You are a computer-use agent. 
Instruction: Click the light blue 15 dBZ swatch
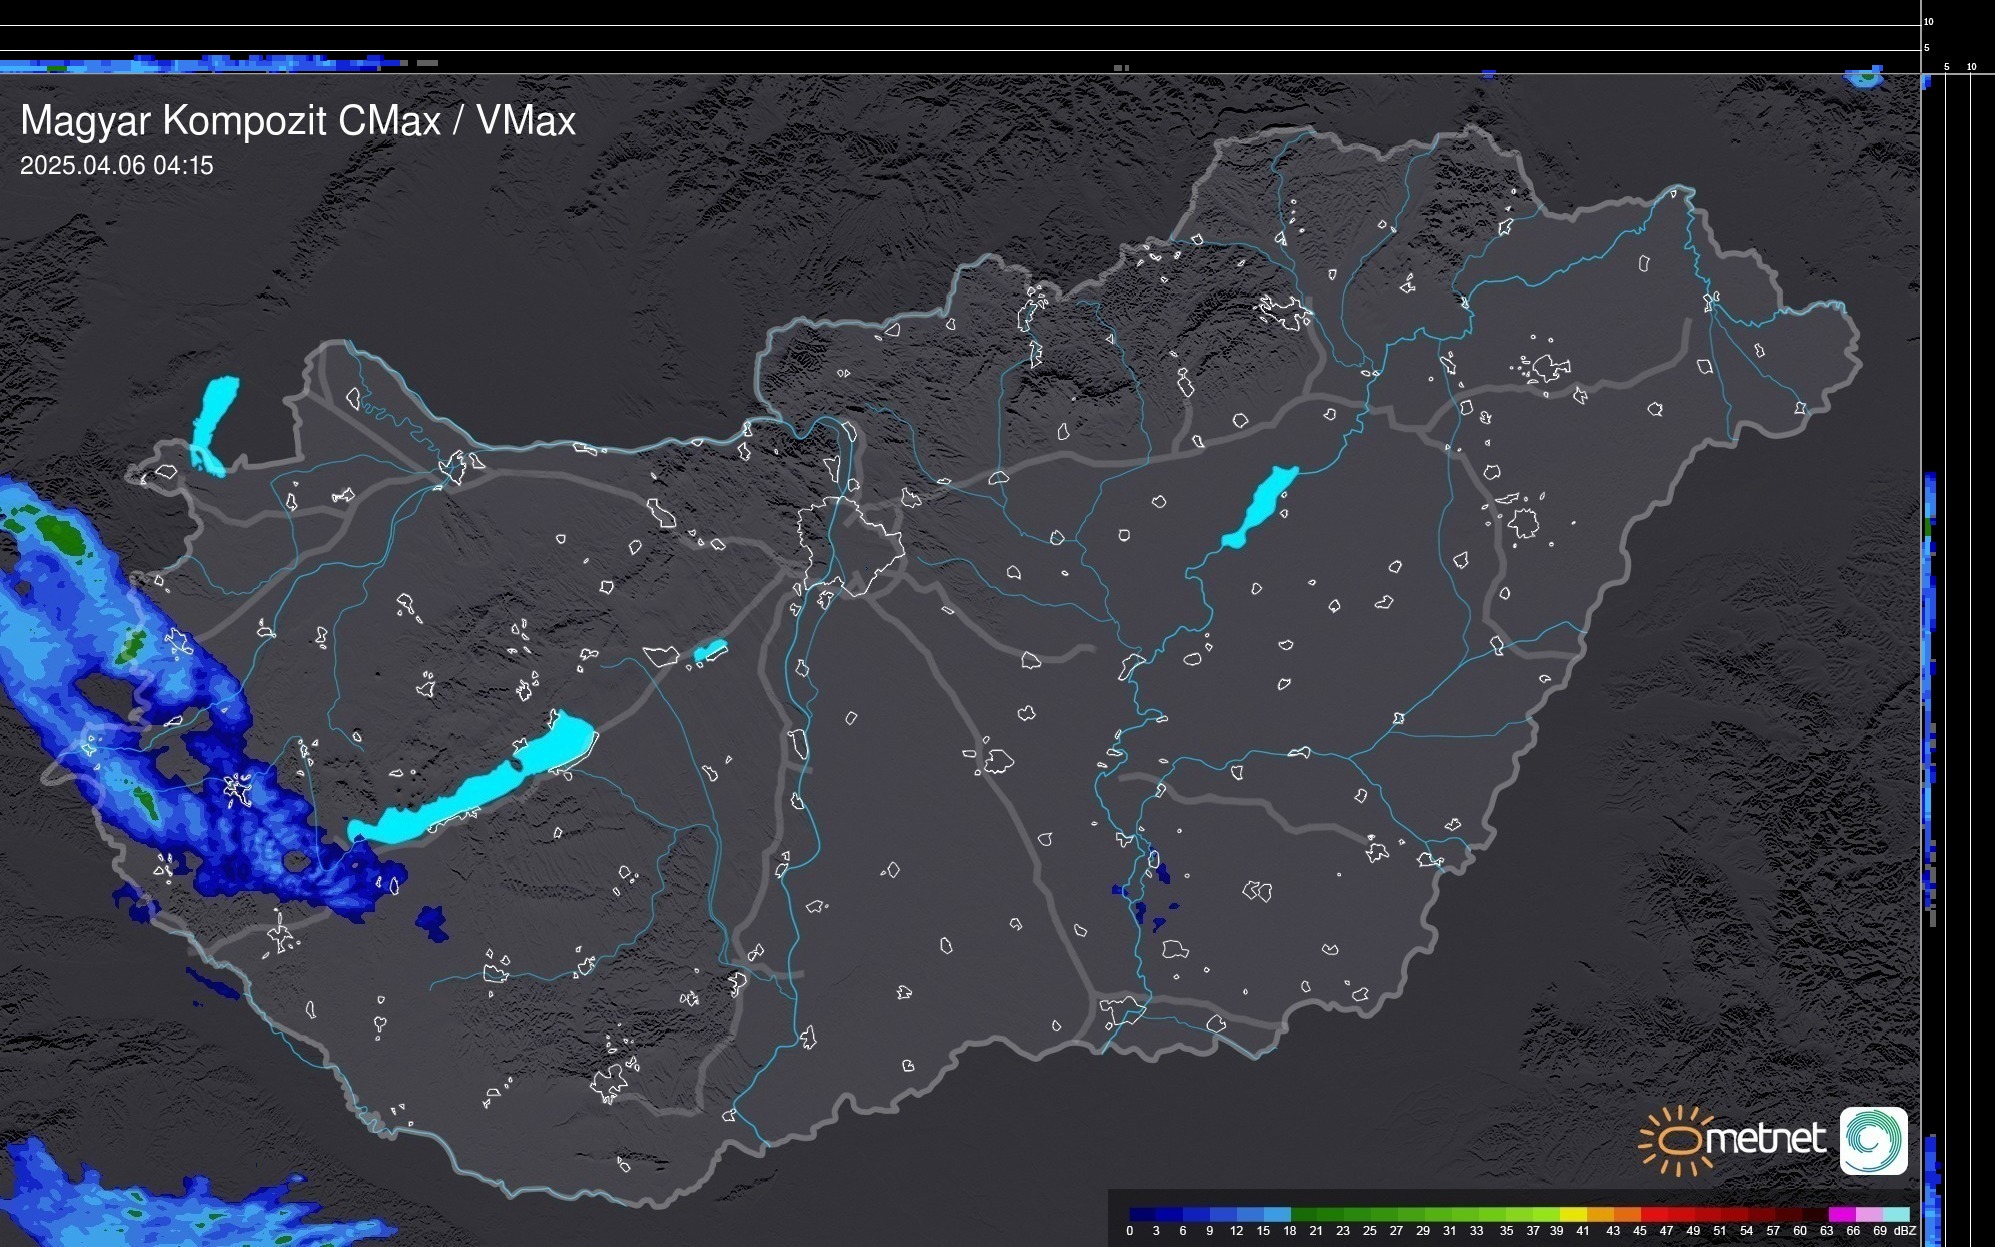tap(1277, 1214)
